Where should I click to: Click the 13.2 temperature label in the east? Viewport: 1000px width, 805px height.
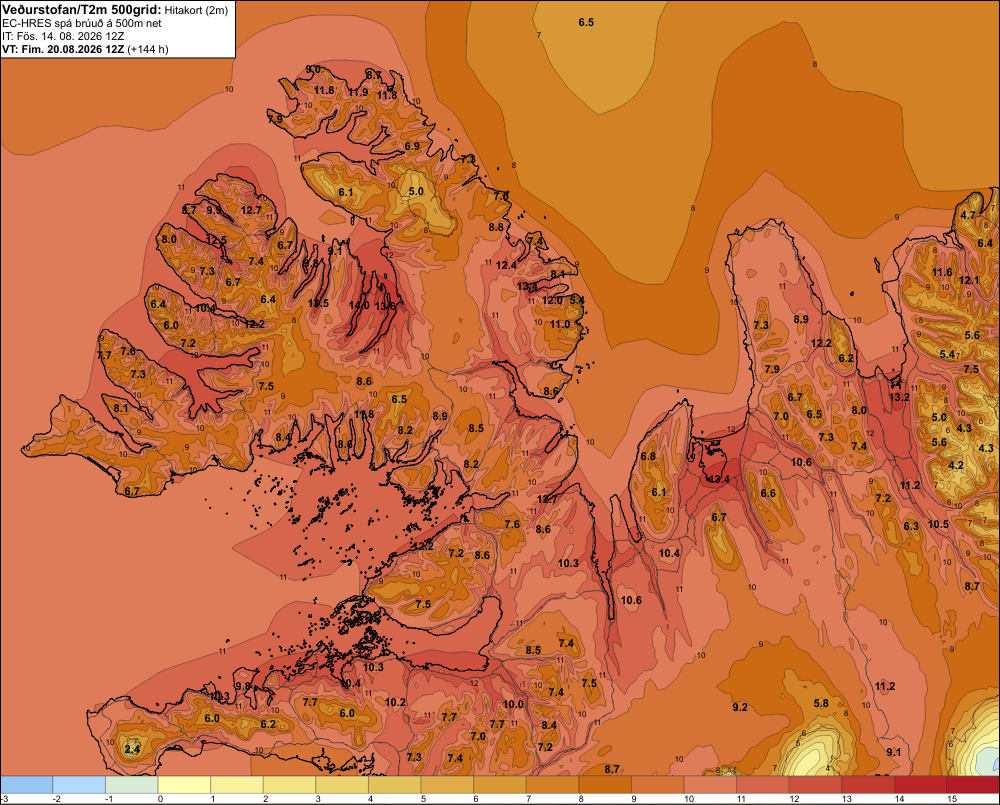(x=899, y=397)
